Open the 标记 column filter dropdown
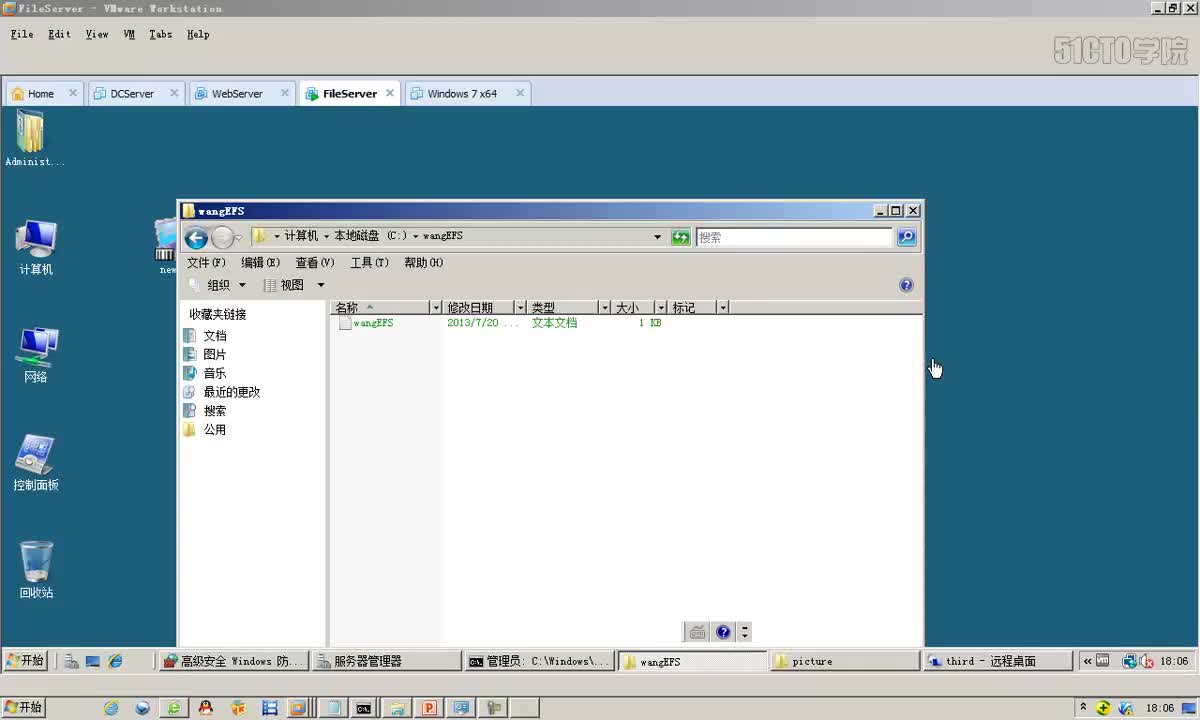Image resolution: width=1200 pixels, height=720 pixels. [x=723, y=307]
